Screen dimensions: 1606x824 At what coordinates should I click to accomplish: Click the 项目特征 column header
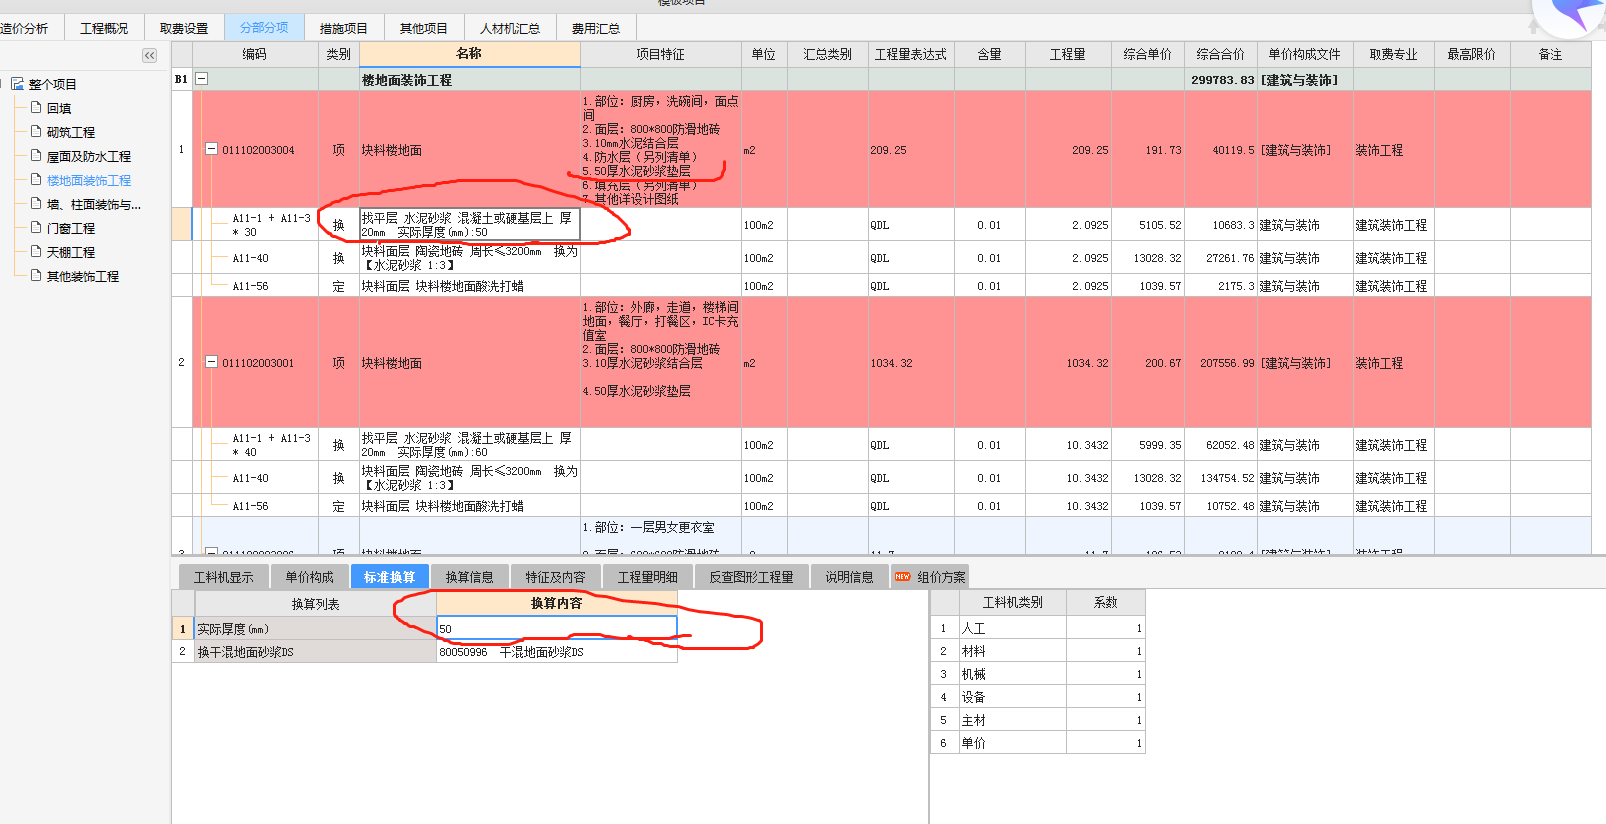pos(661,54)
